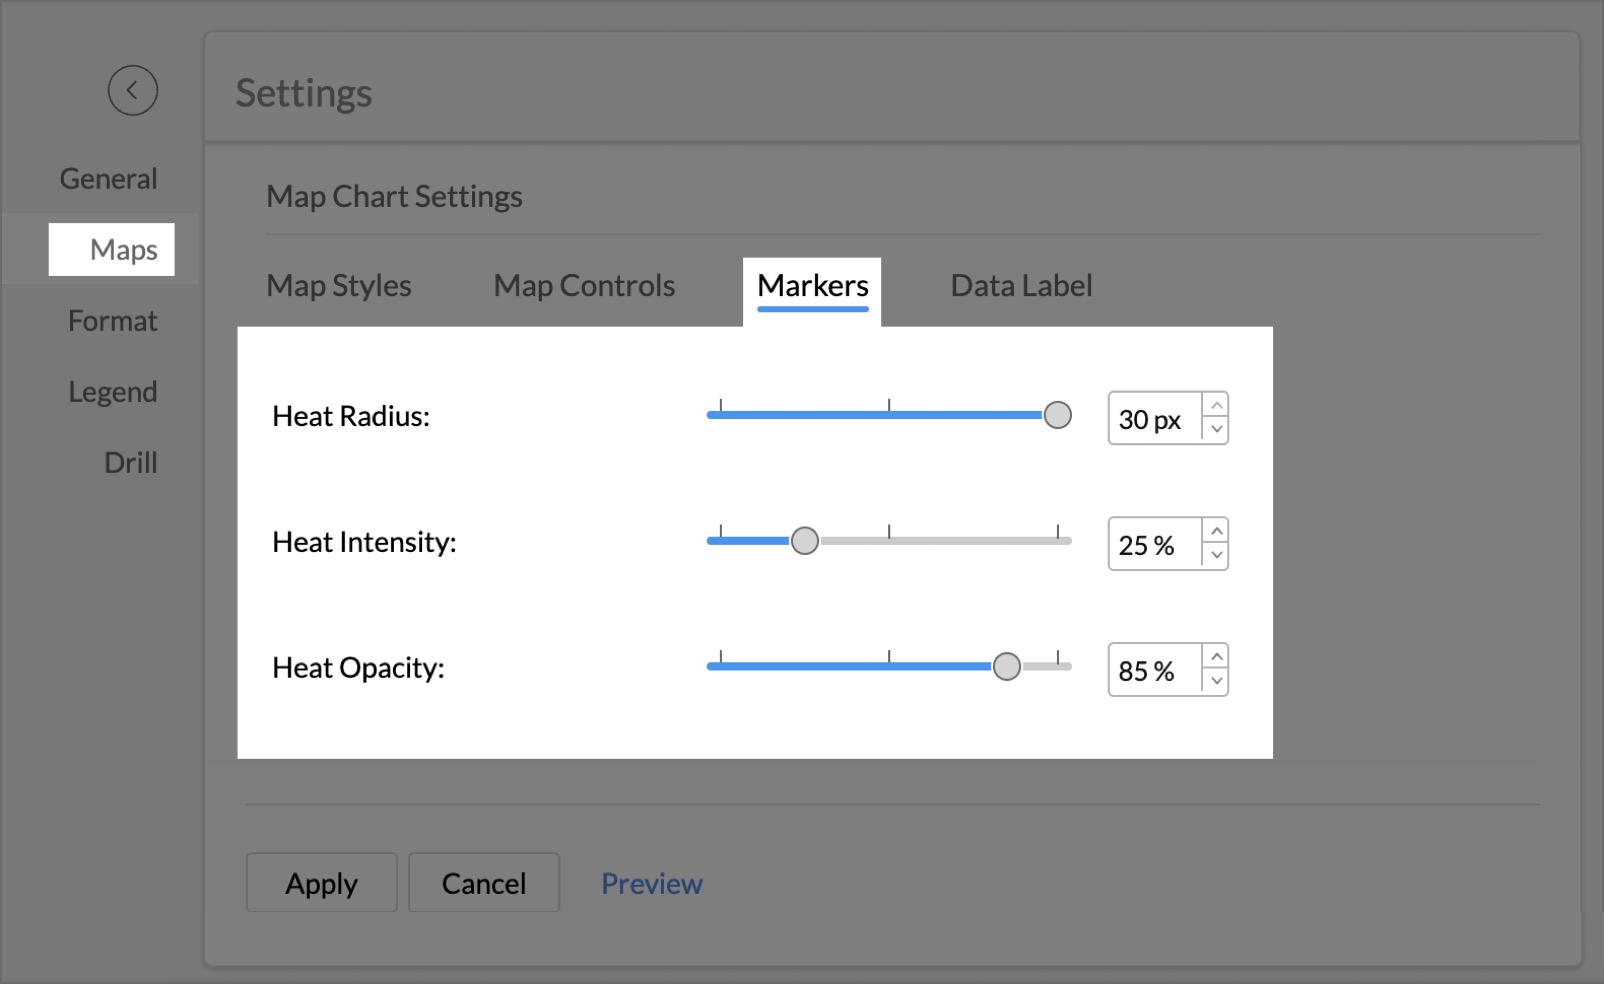1604x984 pixels.
Task: Increase Heat Opacity using the up stepper arrow
Action: (1216, 656)
